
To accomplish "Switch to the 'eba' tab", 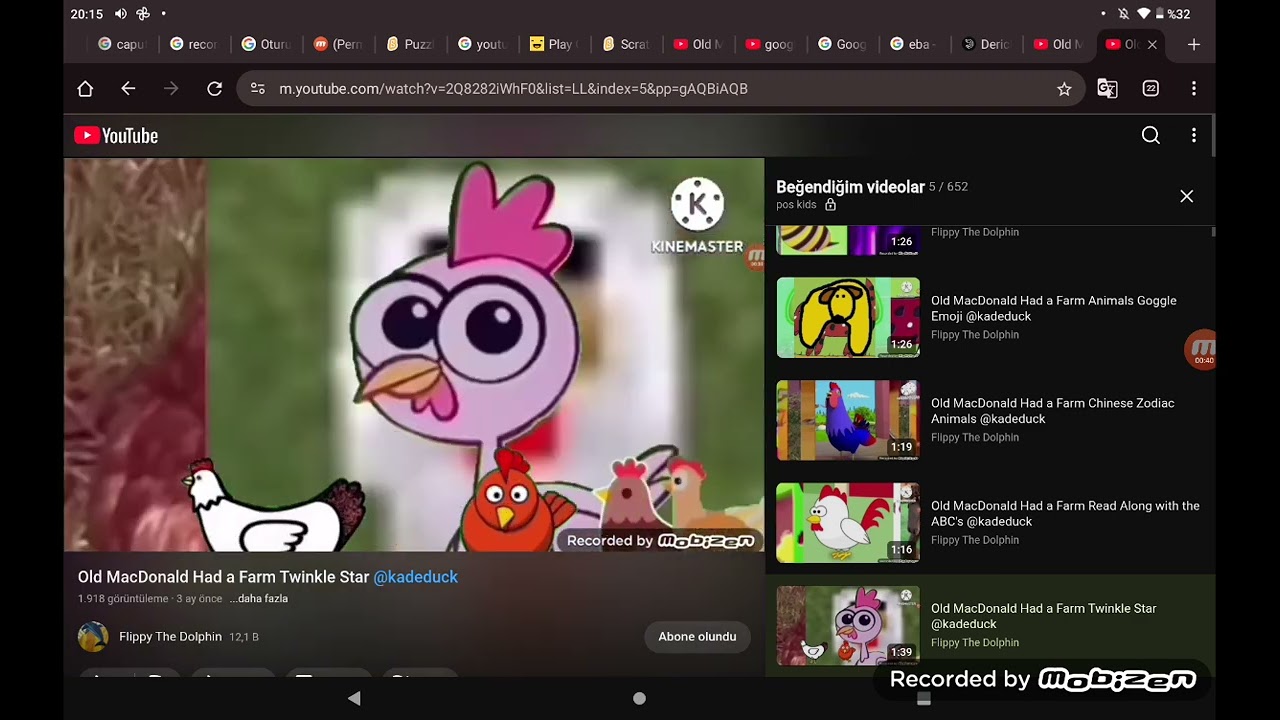I will point(914,44).
